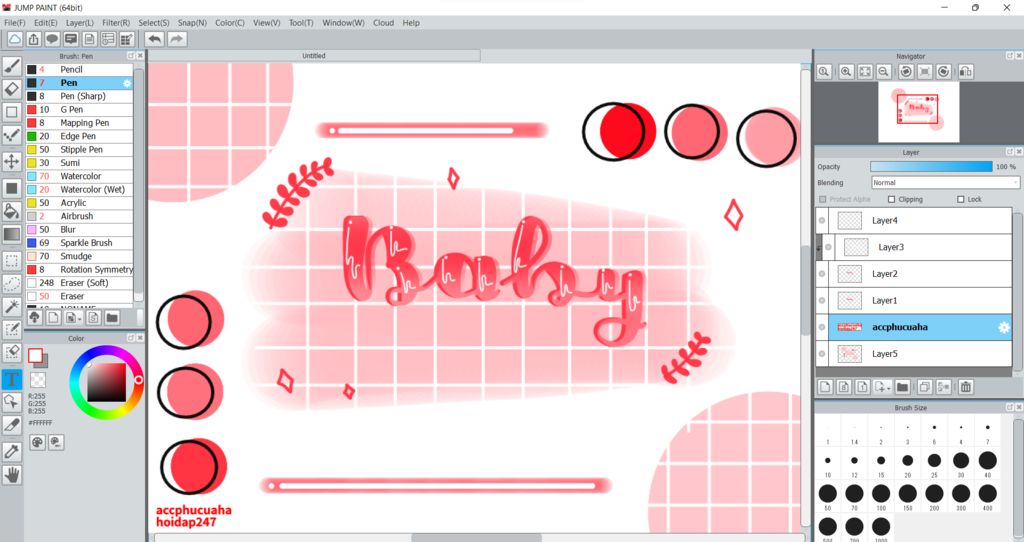The width and height of the screenshot is (1024, 542).
Task: Zoom out using the Navigator magnifier minus
Action: 884,72
